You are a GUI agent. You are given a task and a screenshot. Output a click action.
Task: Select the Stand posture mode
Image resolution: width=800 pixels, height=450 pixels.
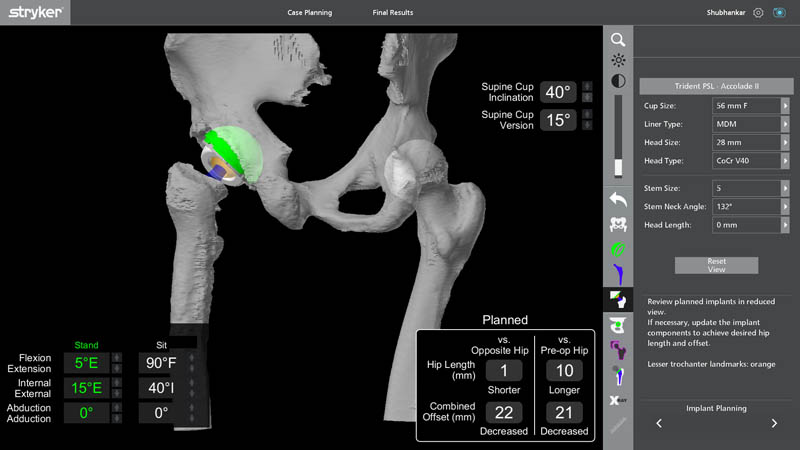pyautogui.click(x=86, y=345)
